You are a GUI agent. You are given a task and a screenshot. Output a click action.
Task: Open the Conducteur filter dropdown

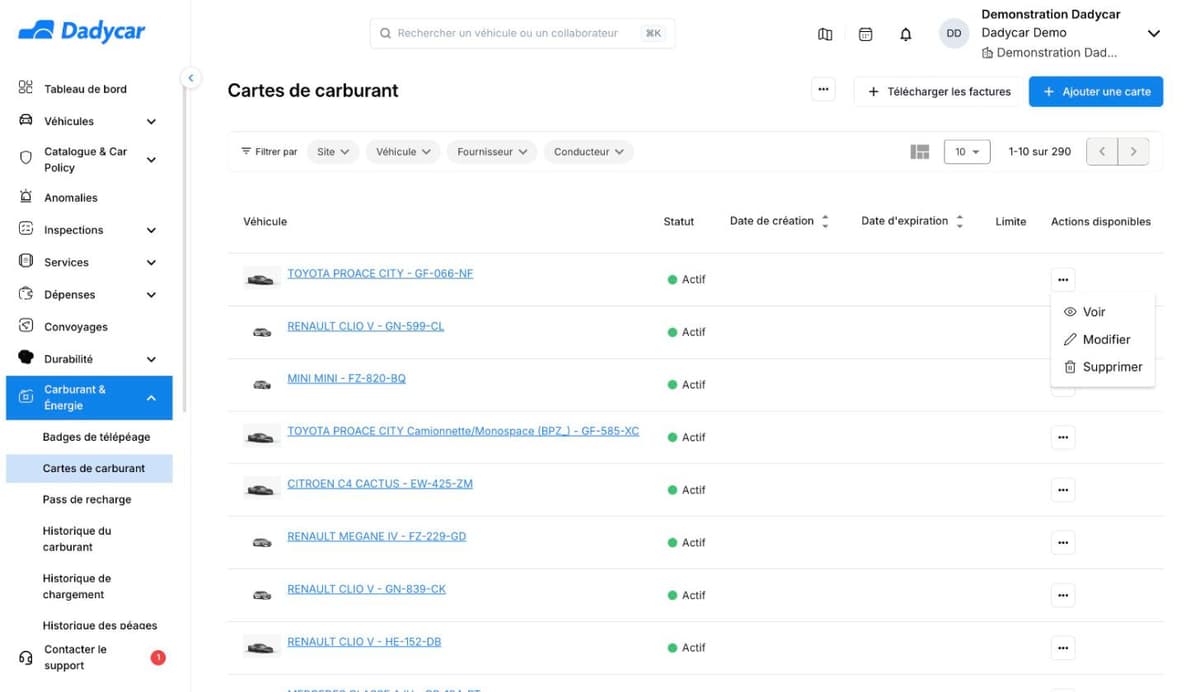click(x=589, y=152)
